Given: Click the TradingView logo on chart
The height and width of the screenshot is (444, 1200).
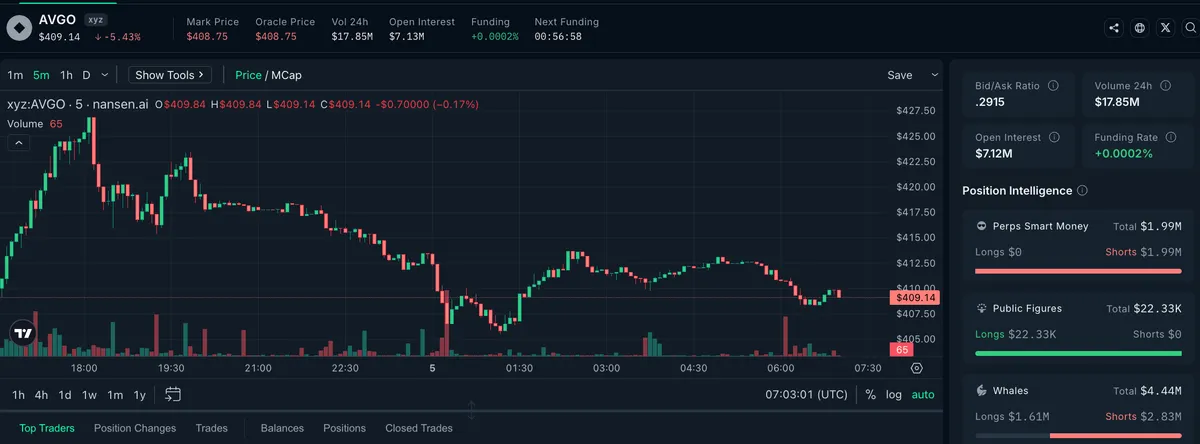Looking at the screenshot, I should 23,333.
